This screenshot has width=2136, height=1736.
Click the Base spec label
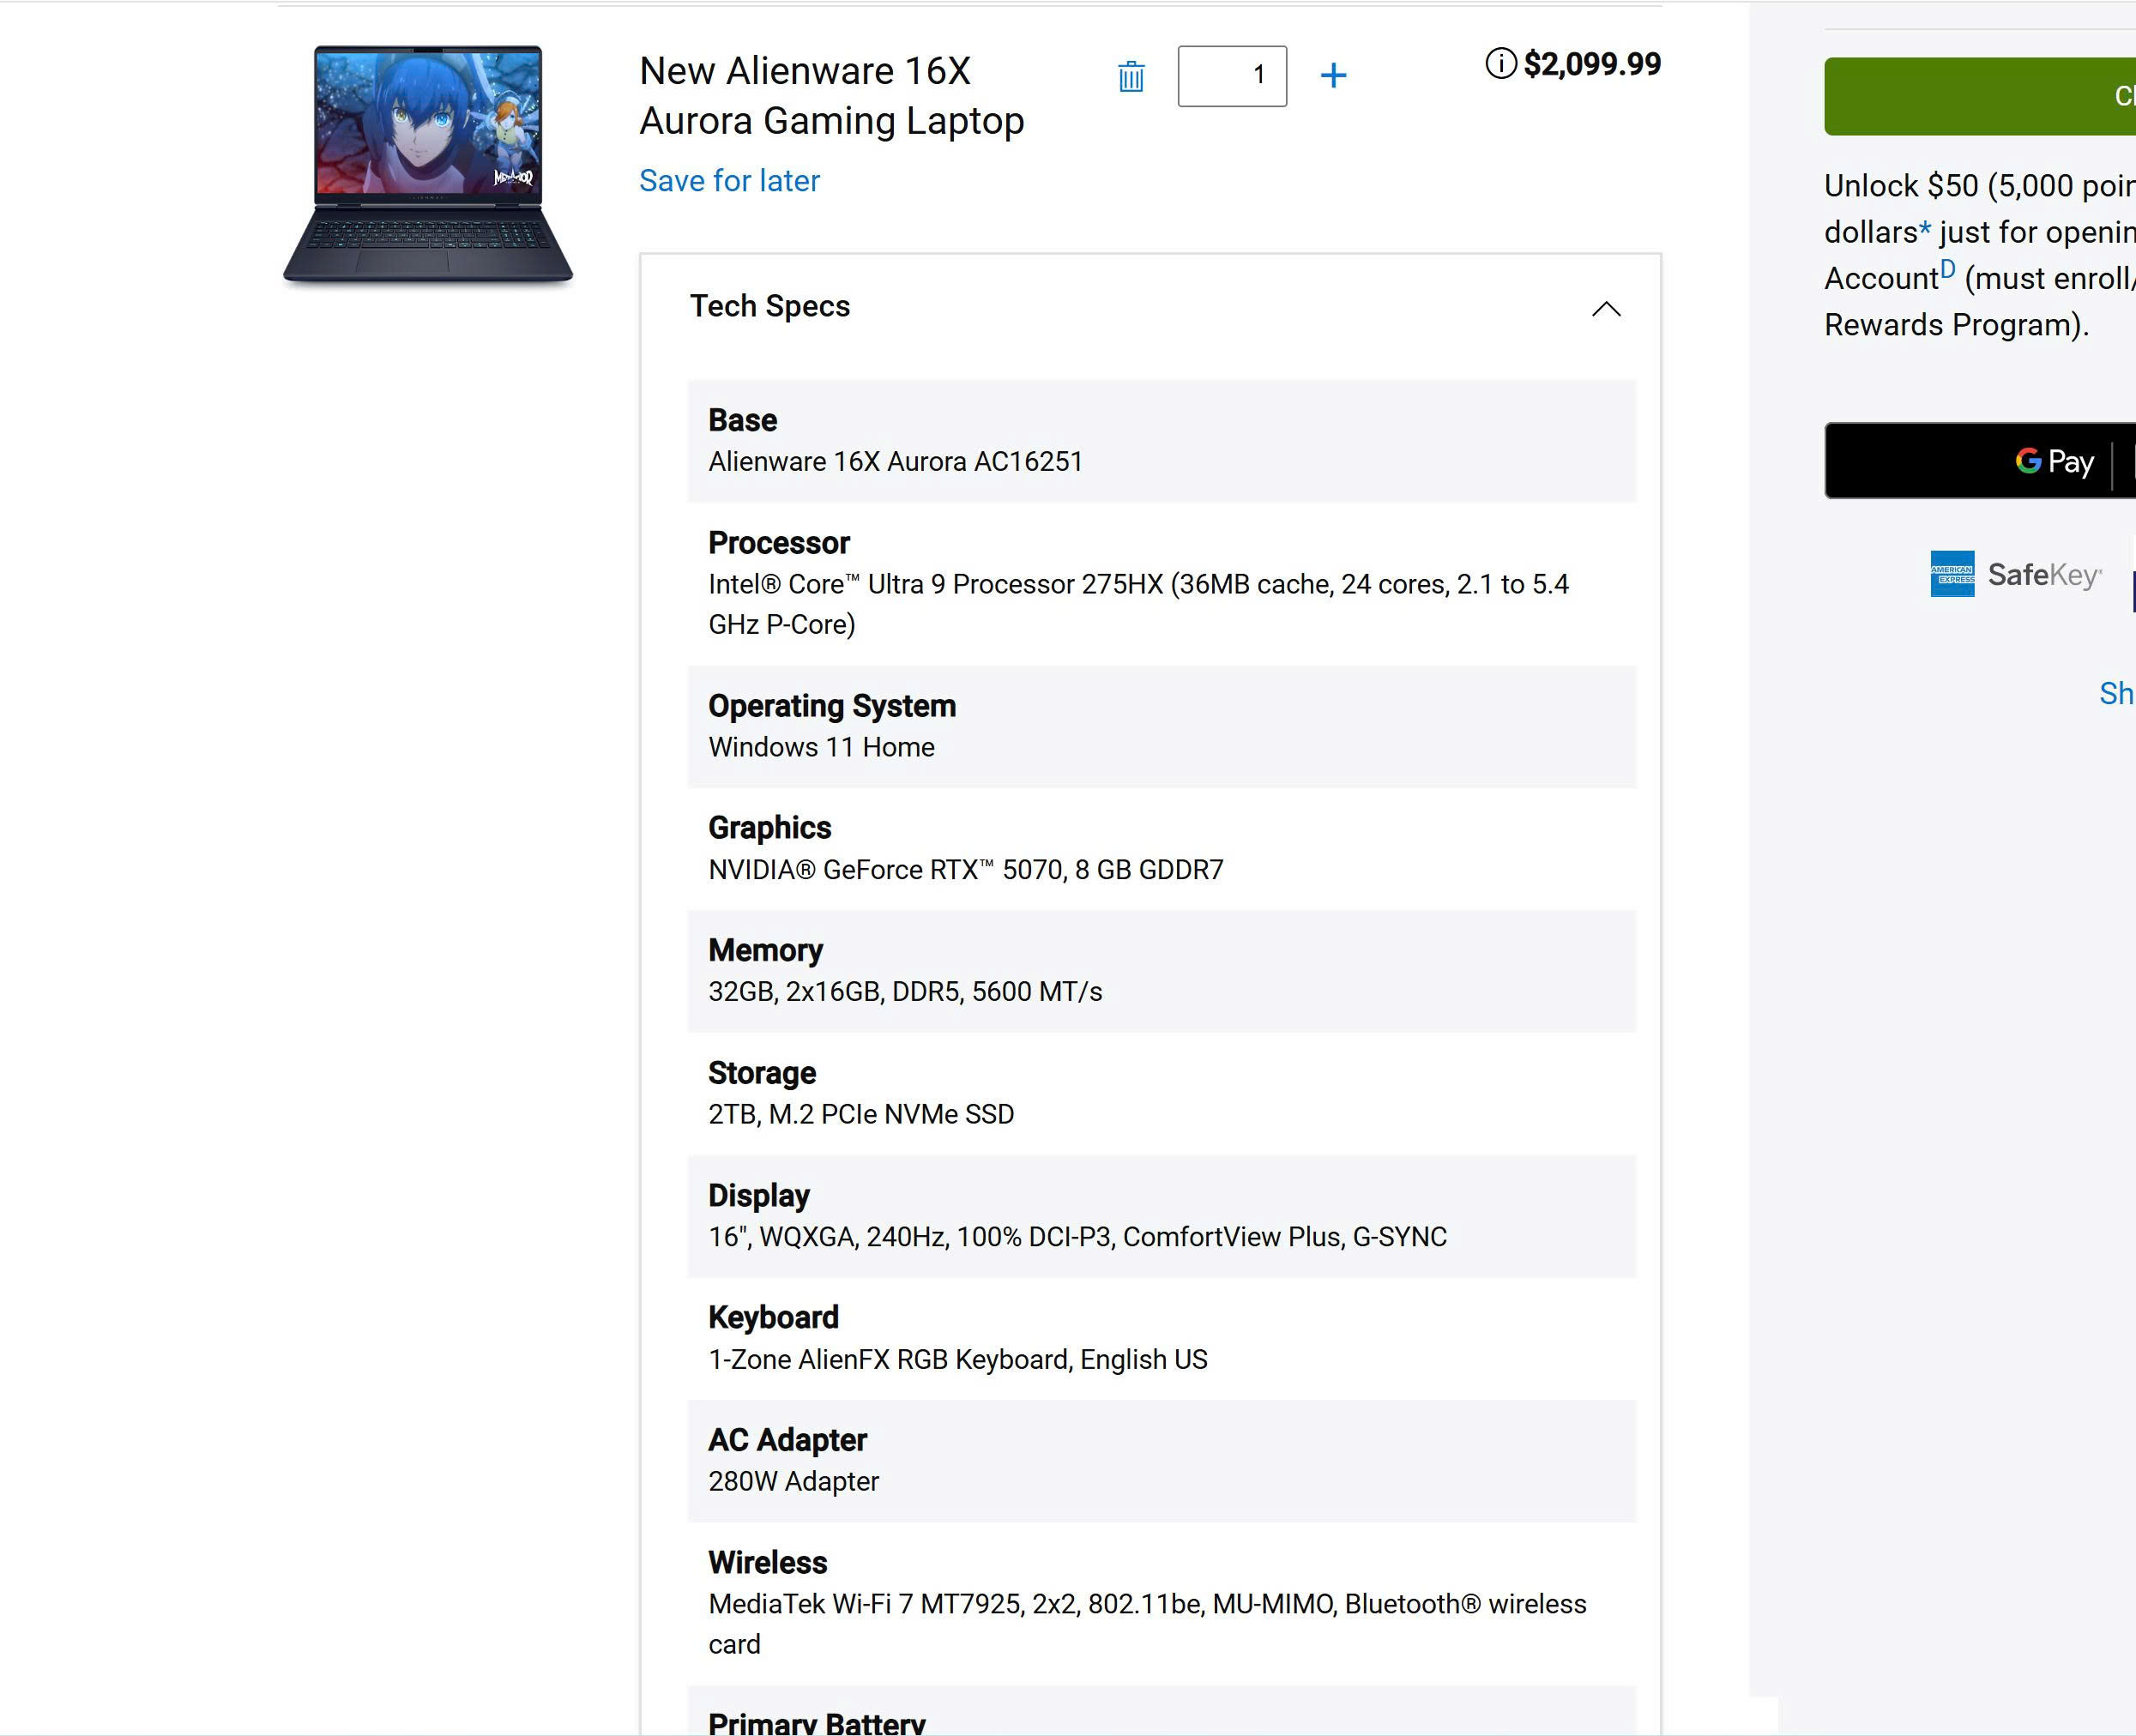coord(742,420)
